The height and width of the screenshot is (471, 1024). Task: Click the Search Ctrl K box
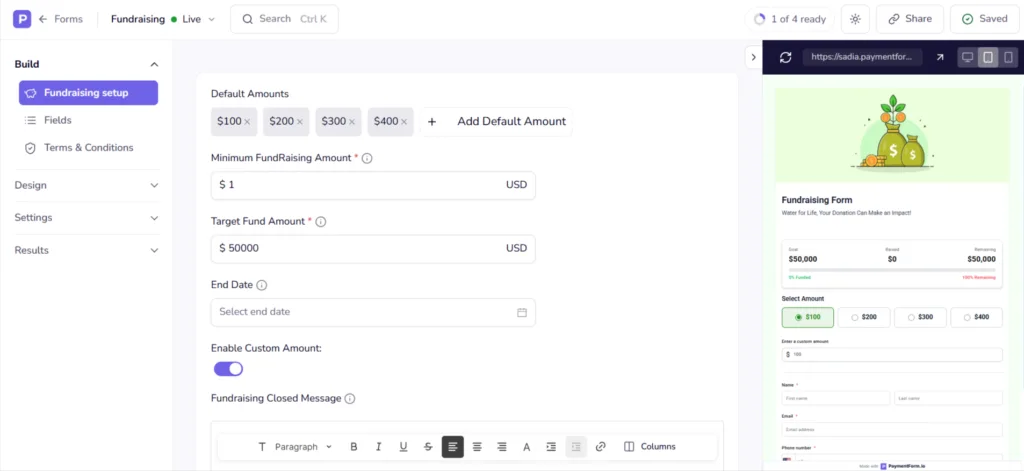(284, 19)
